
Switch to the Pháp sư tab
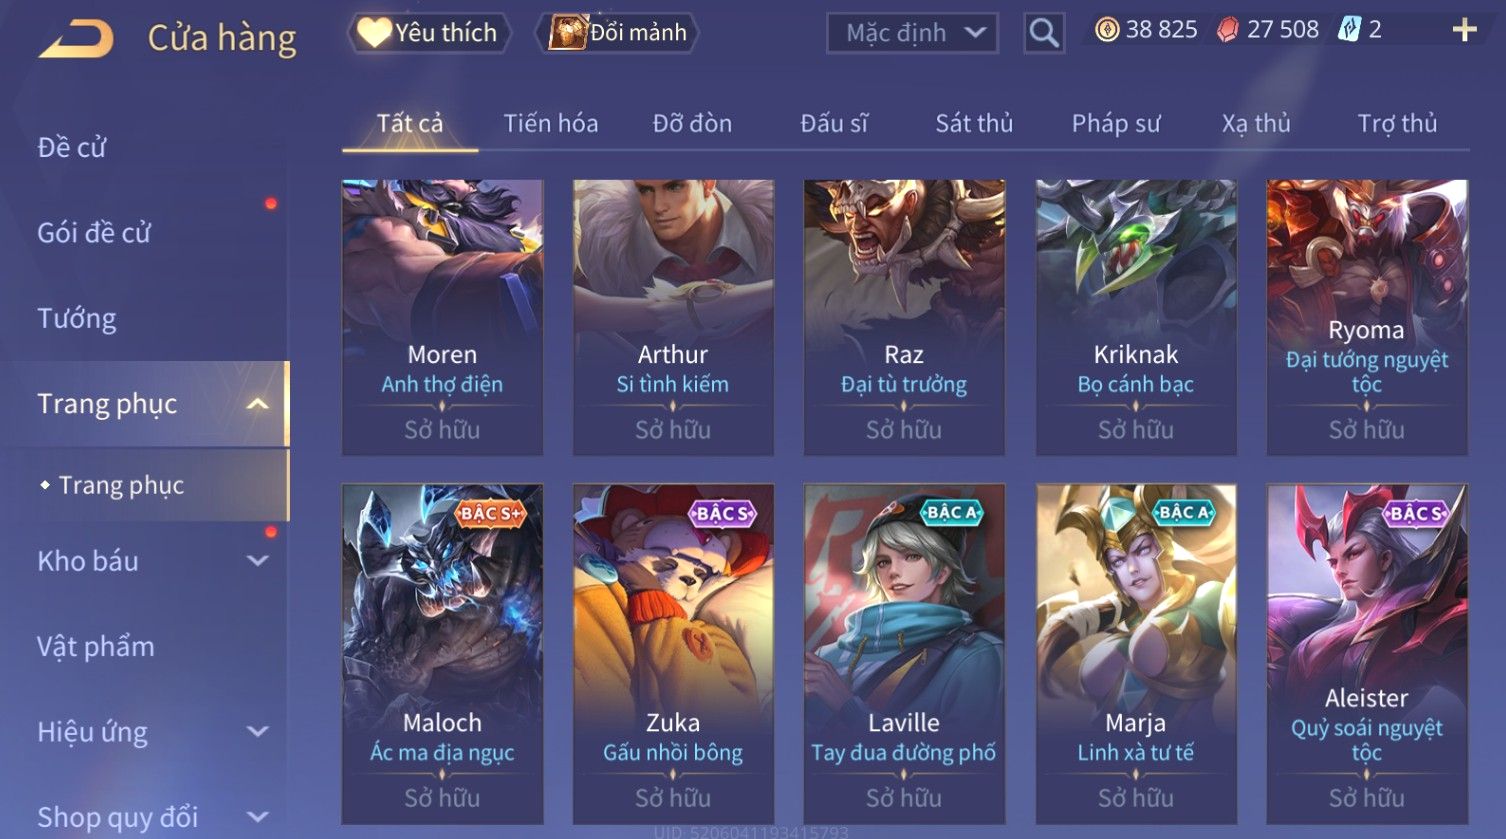pos(1116,123)
